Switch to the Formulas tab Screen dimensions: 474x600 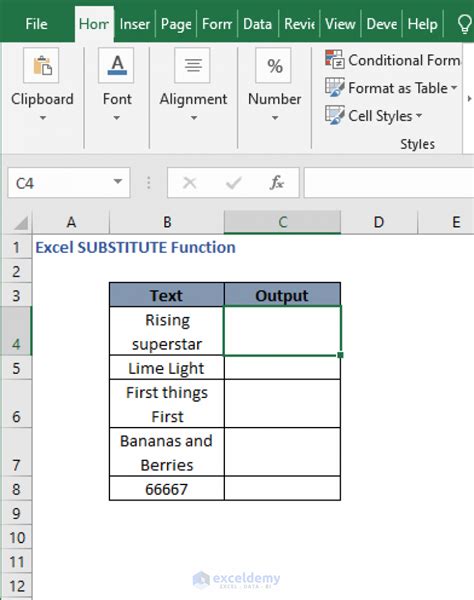click(x=217, y=24)
